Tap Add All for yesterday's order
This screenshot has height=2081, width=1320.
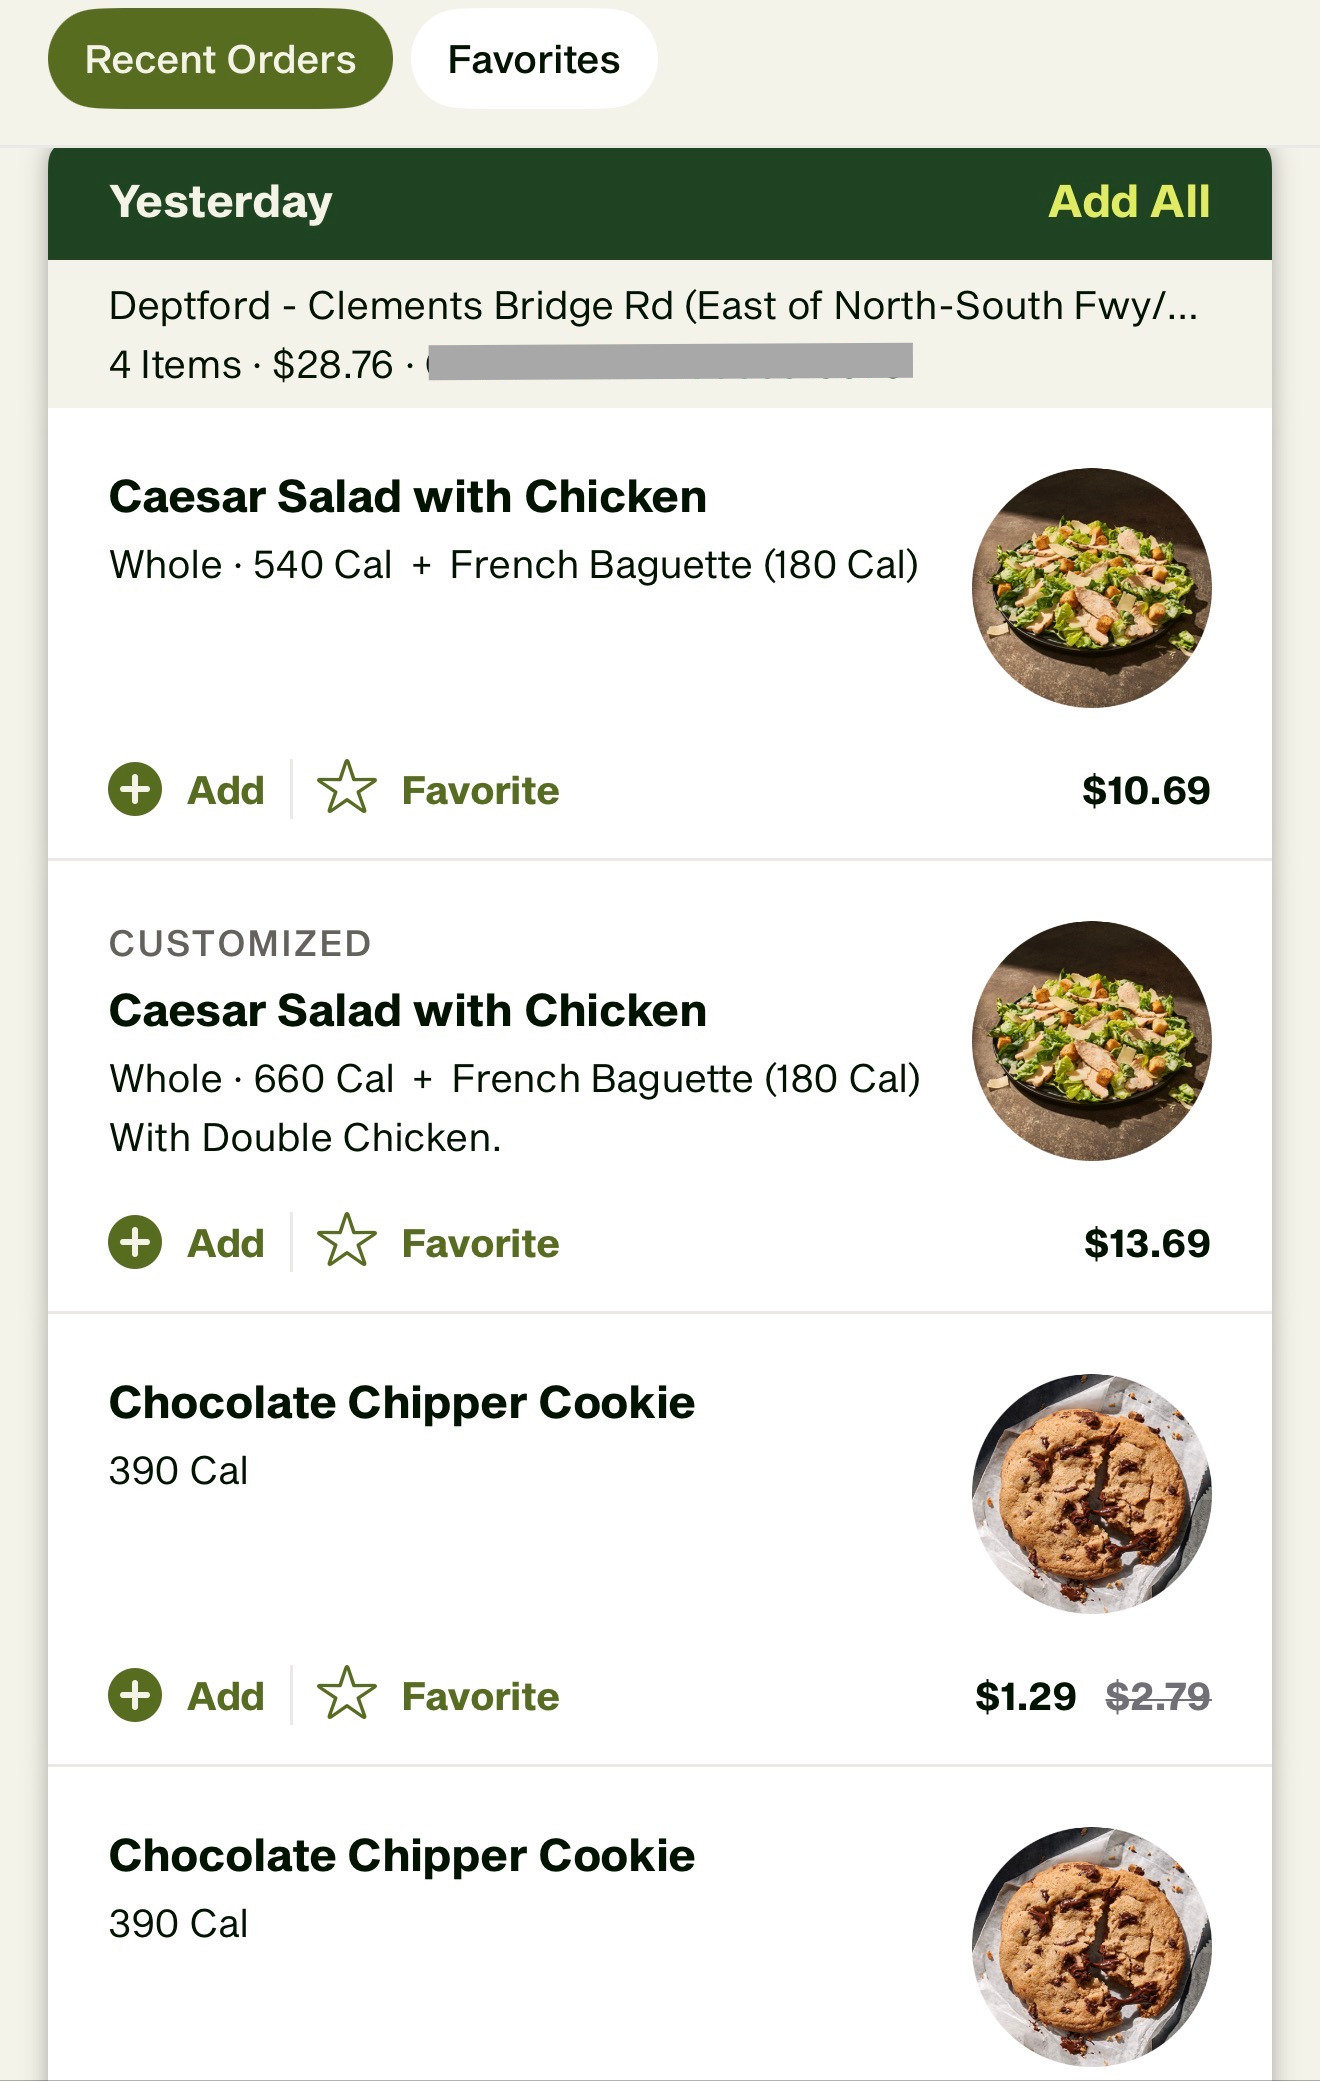point(1128,201)
